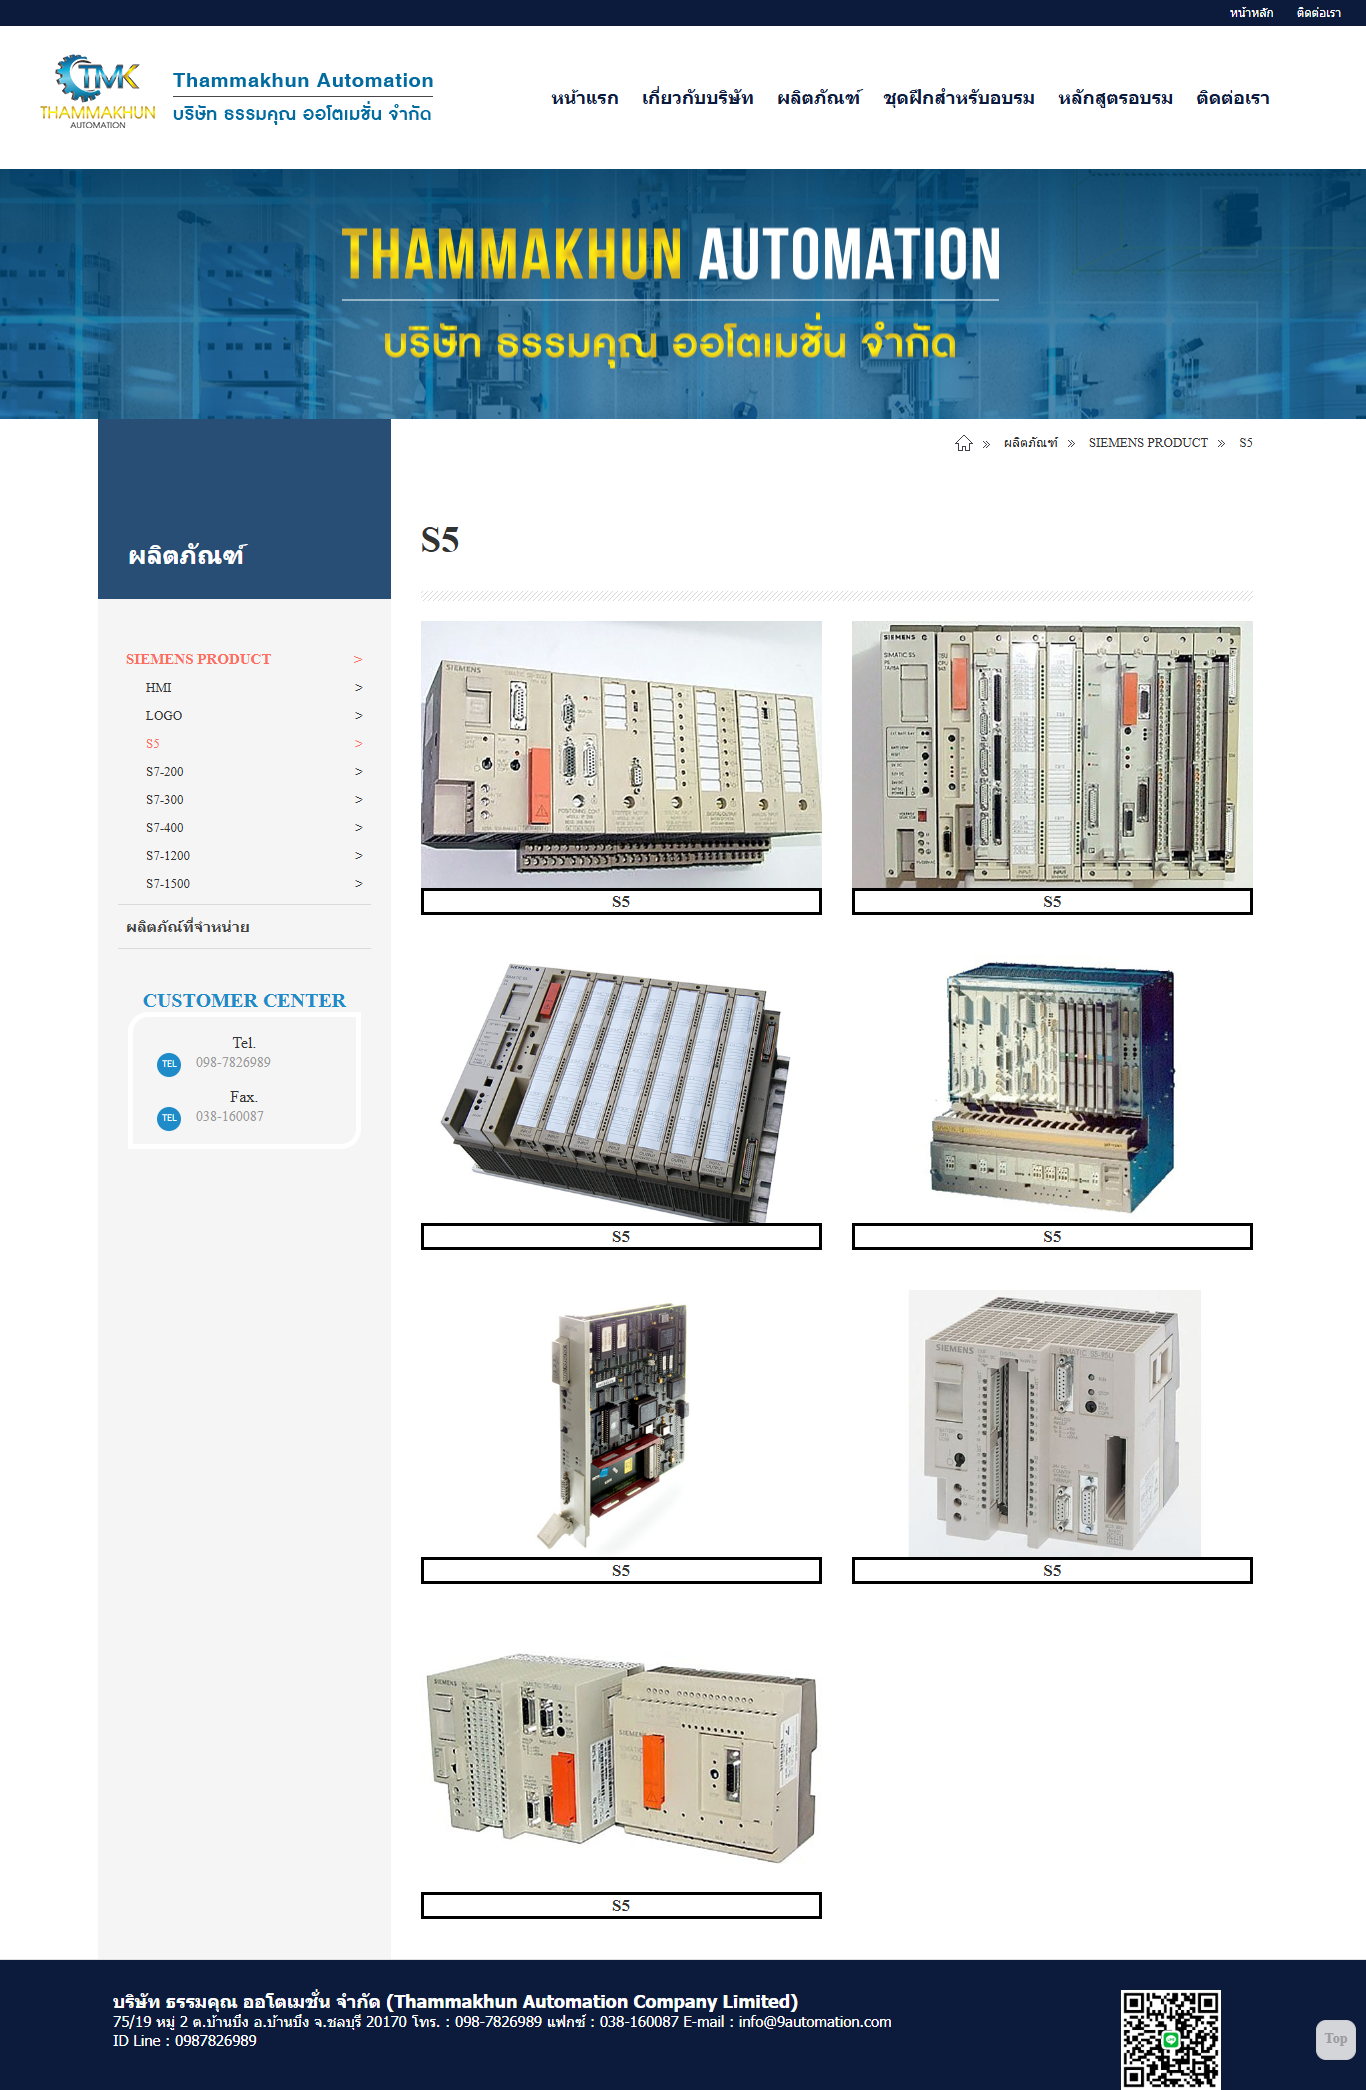Open S5 circuit board card image

pyautogui.click(x=621, y=1424)
